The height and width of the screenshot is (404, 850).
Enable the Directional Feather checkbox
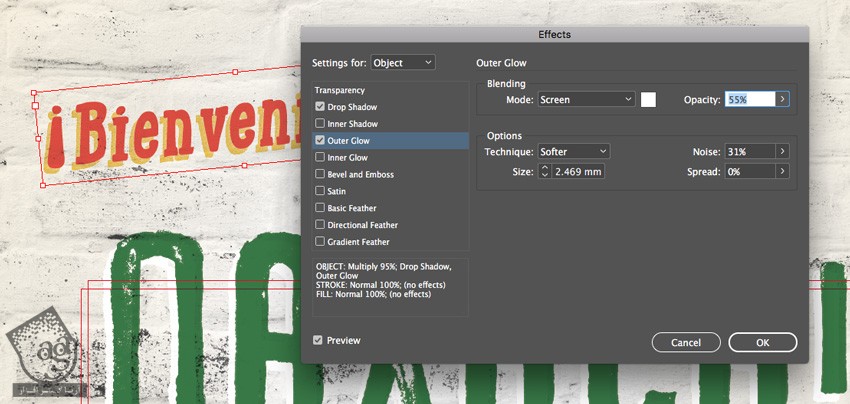click(x=320, y=225)
